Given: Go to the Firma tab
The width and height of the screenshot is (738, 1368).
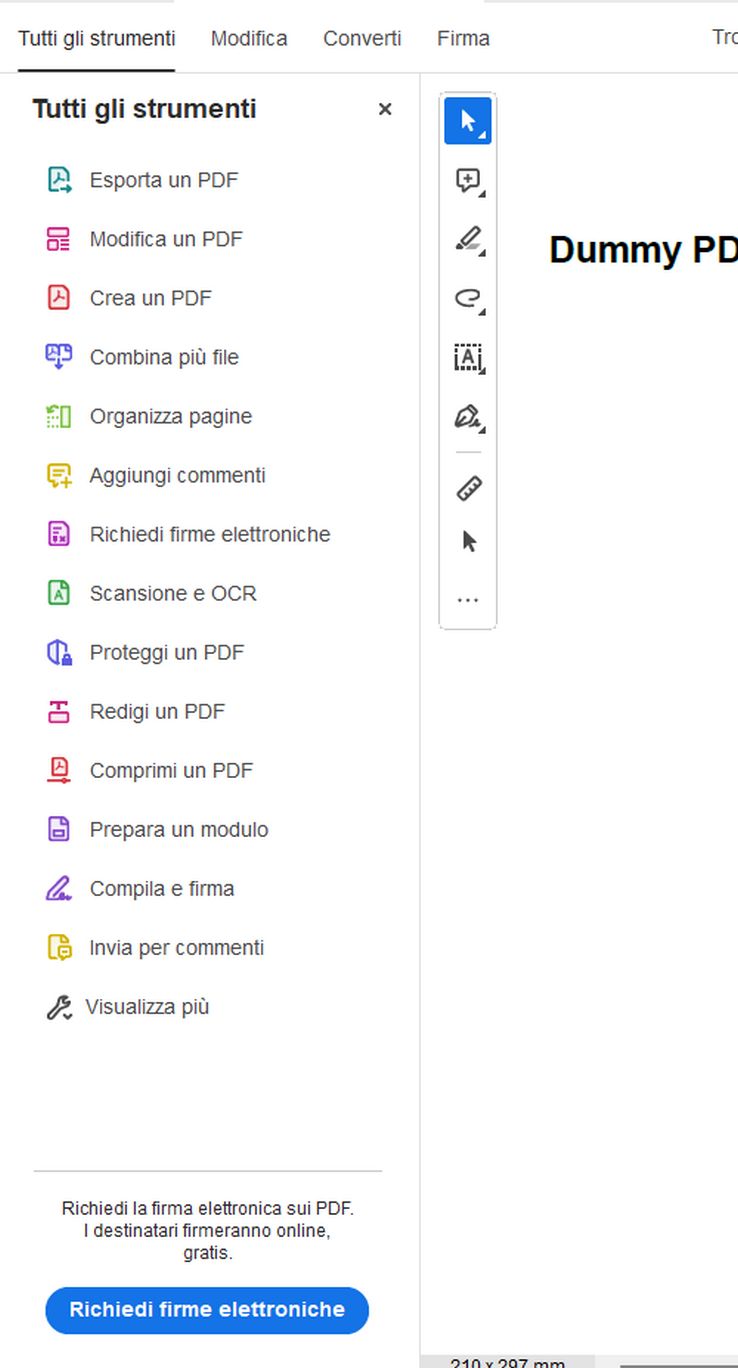Looking at the screenshot, I should coord(463,38).
